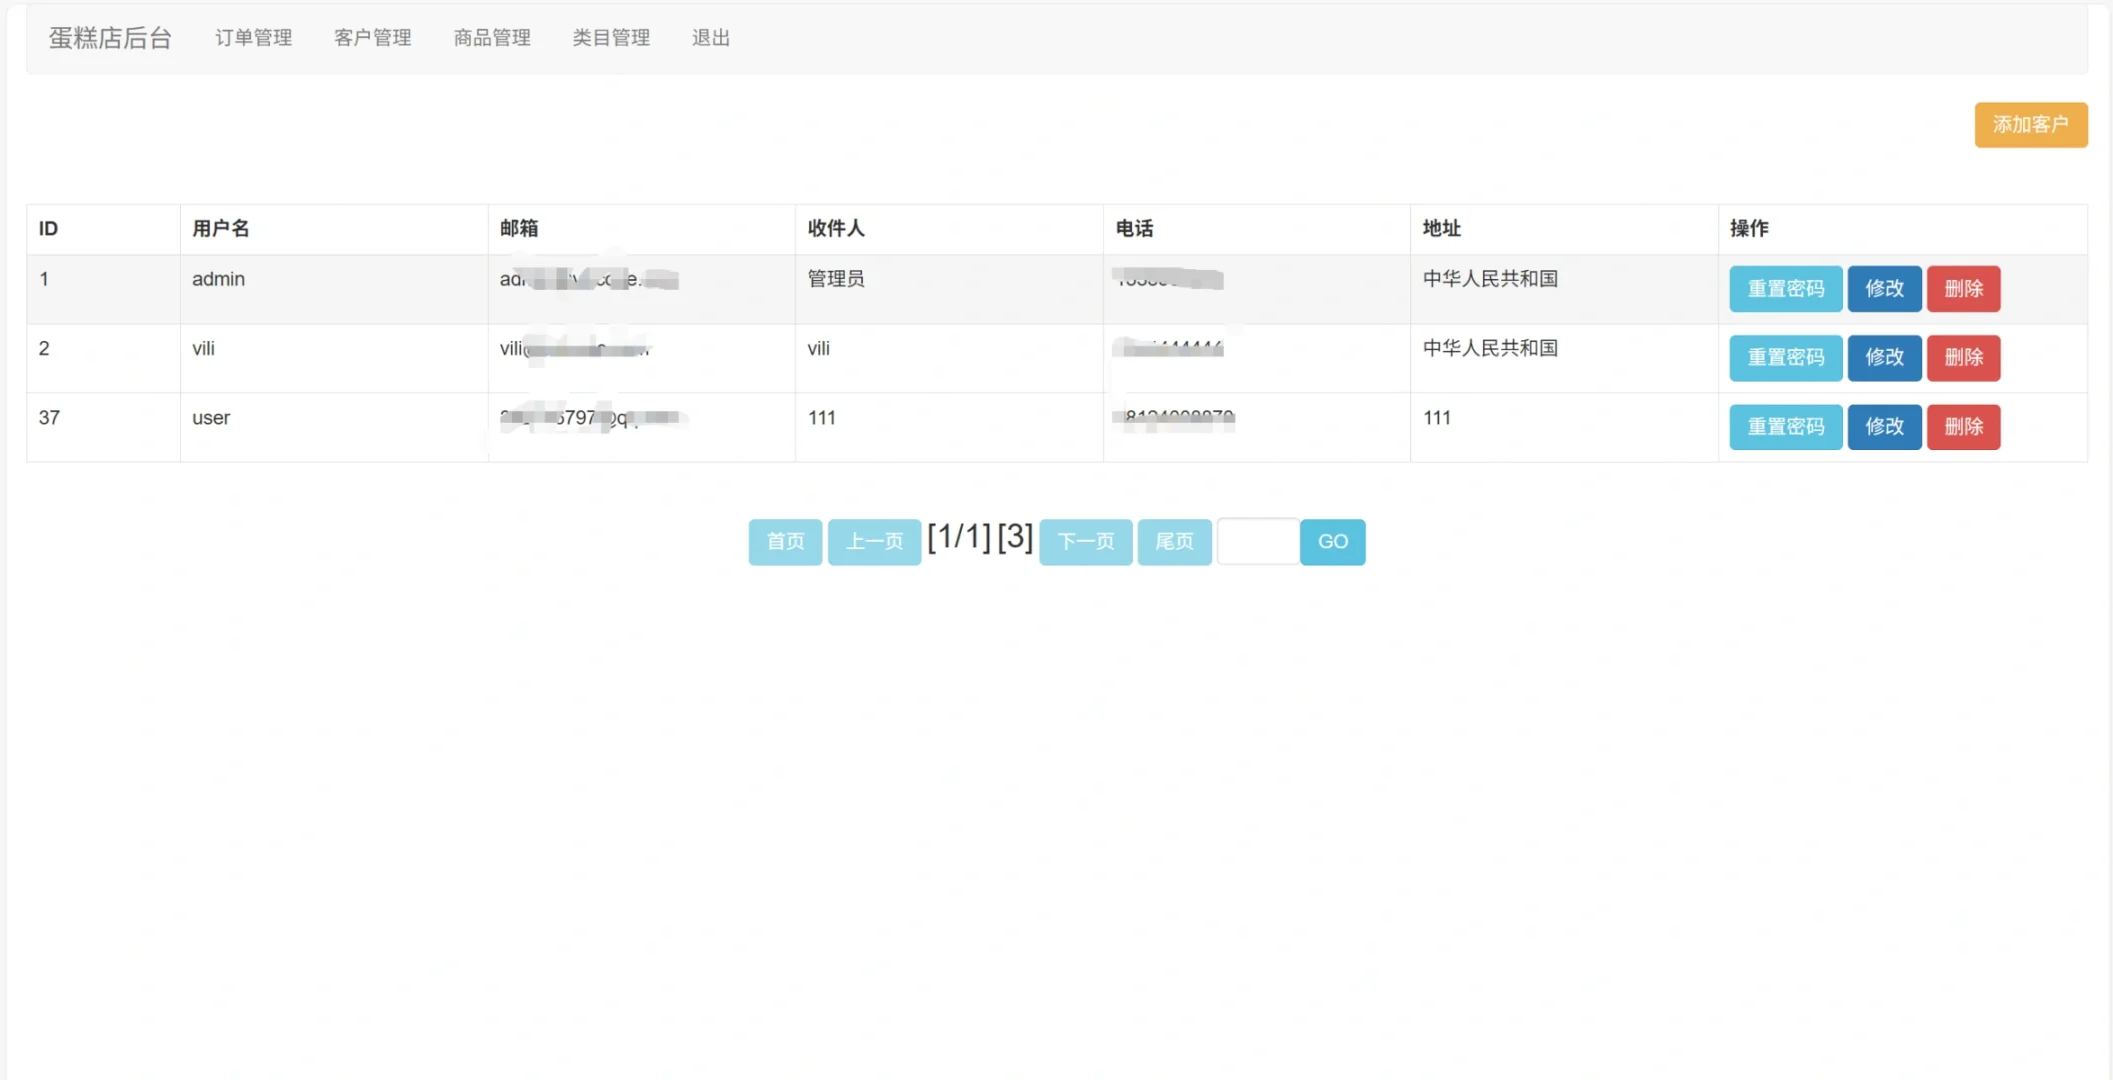The image size is (2113, 1080).
Task: Reset password for user with ID 37
Action: click(1785, 427)
